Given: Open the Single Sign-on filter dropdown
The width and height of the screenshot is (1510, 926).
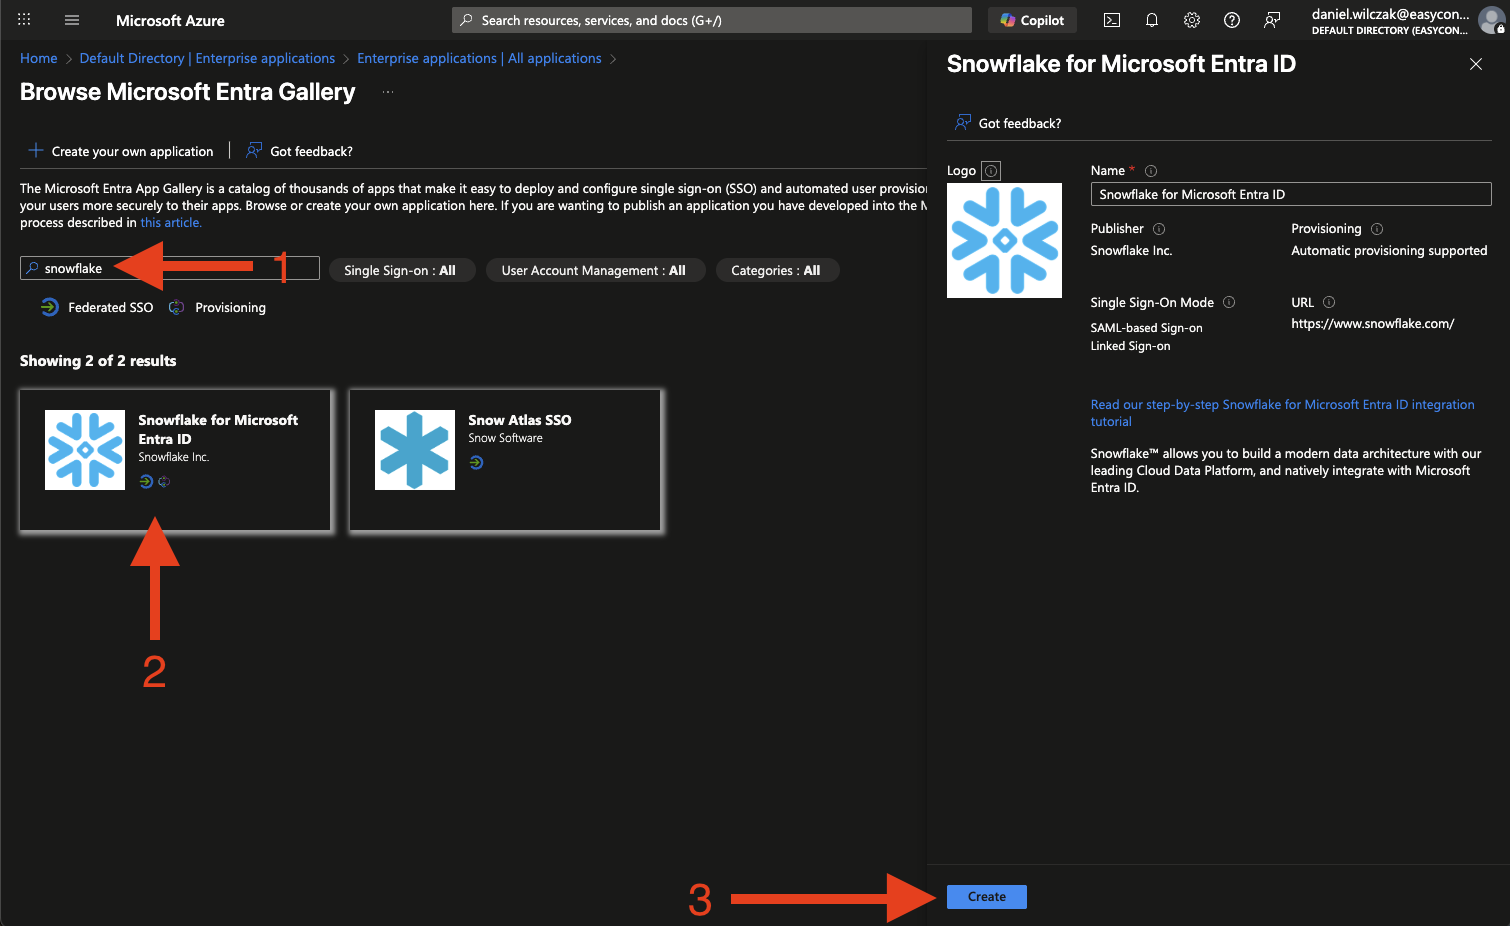Looking at the screenshot, I should pos(400,271).
